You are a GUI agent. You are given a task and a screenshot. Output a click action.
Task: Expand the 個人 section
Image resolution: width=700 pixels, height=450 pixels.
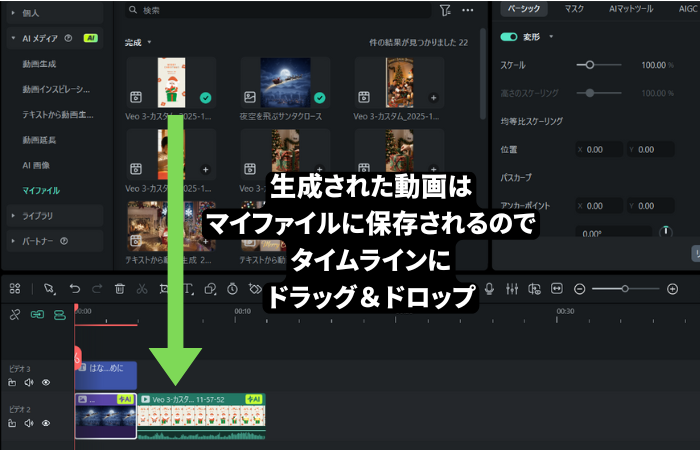12,13
